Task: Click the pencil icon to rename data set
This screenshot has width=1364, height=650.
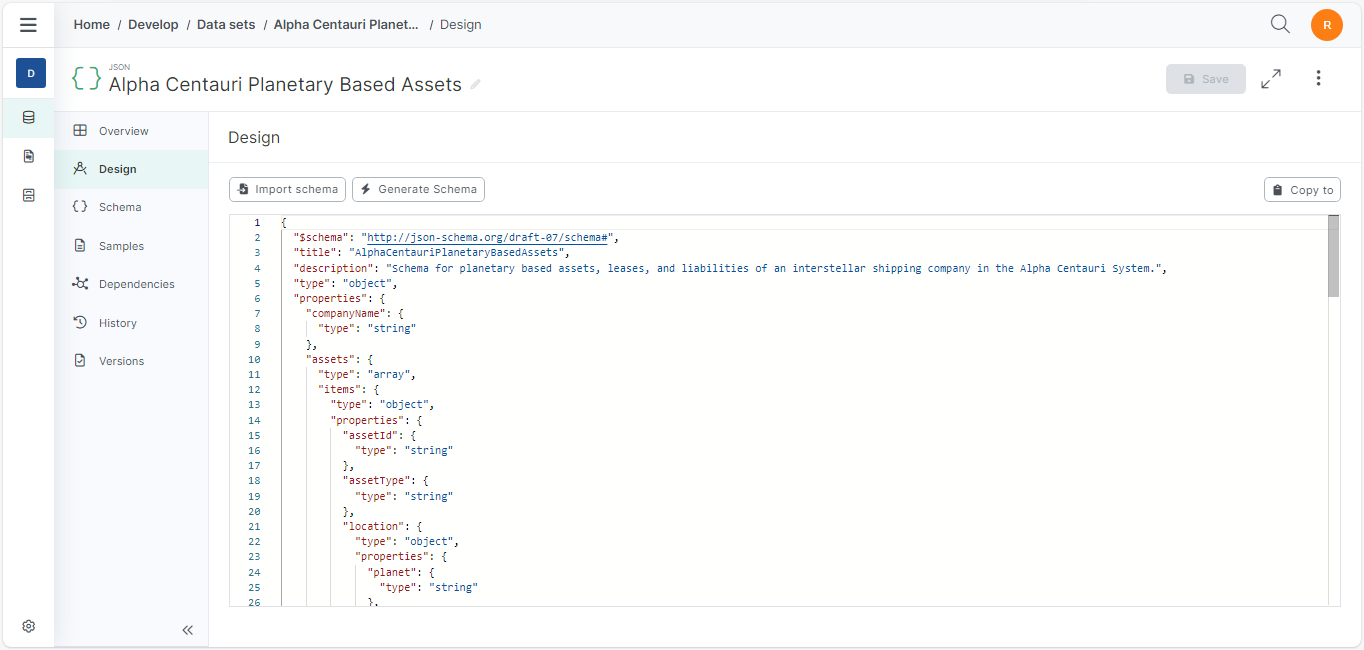Action: [x=476, y=85]
